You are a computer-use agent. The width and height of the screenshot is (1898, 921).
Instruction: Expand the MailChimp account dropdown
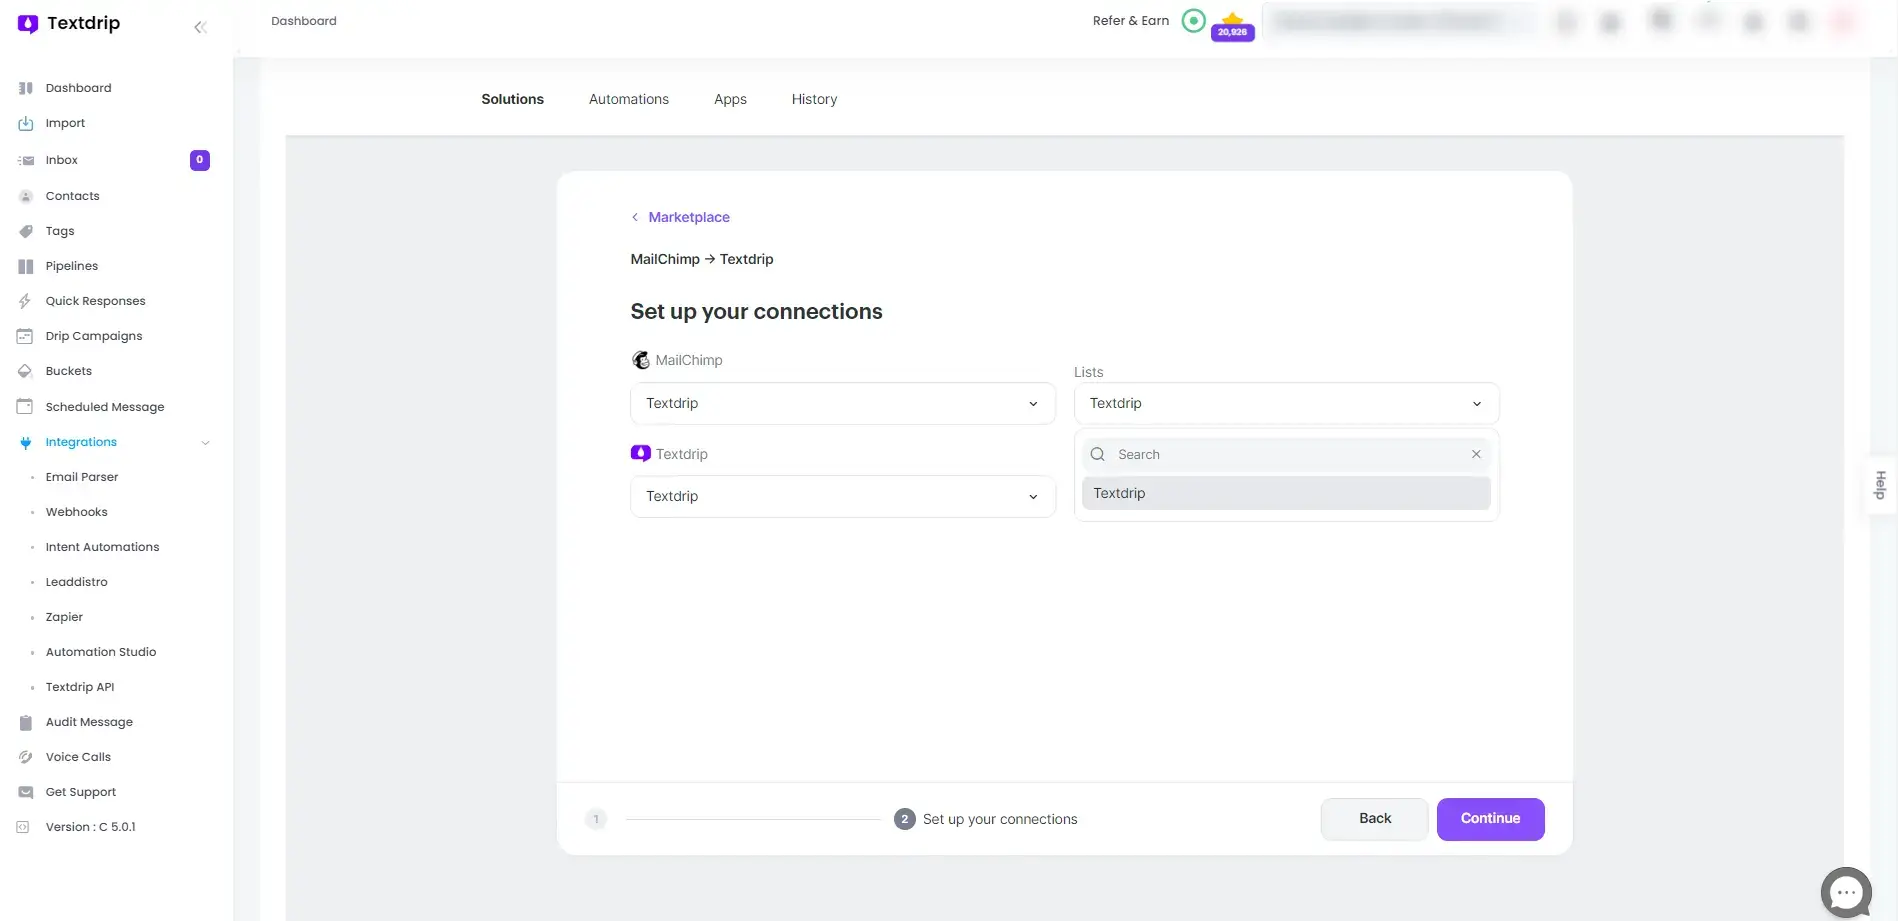tap(842, 403)
